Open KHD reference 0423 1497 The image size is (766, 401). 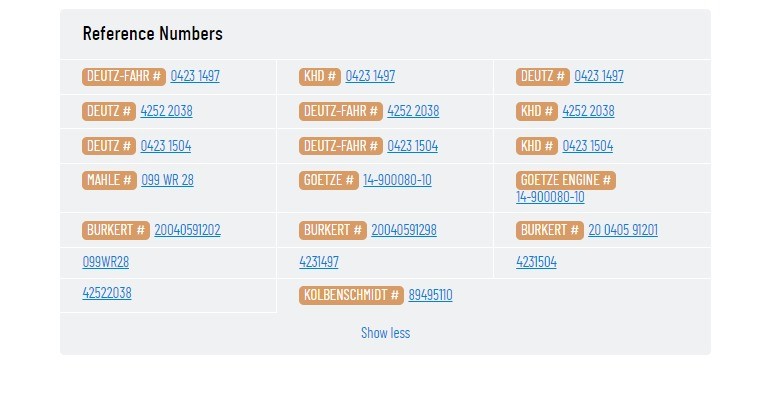click(370, 76)
